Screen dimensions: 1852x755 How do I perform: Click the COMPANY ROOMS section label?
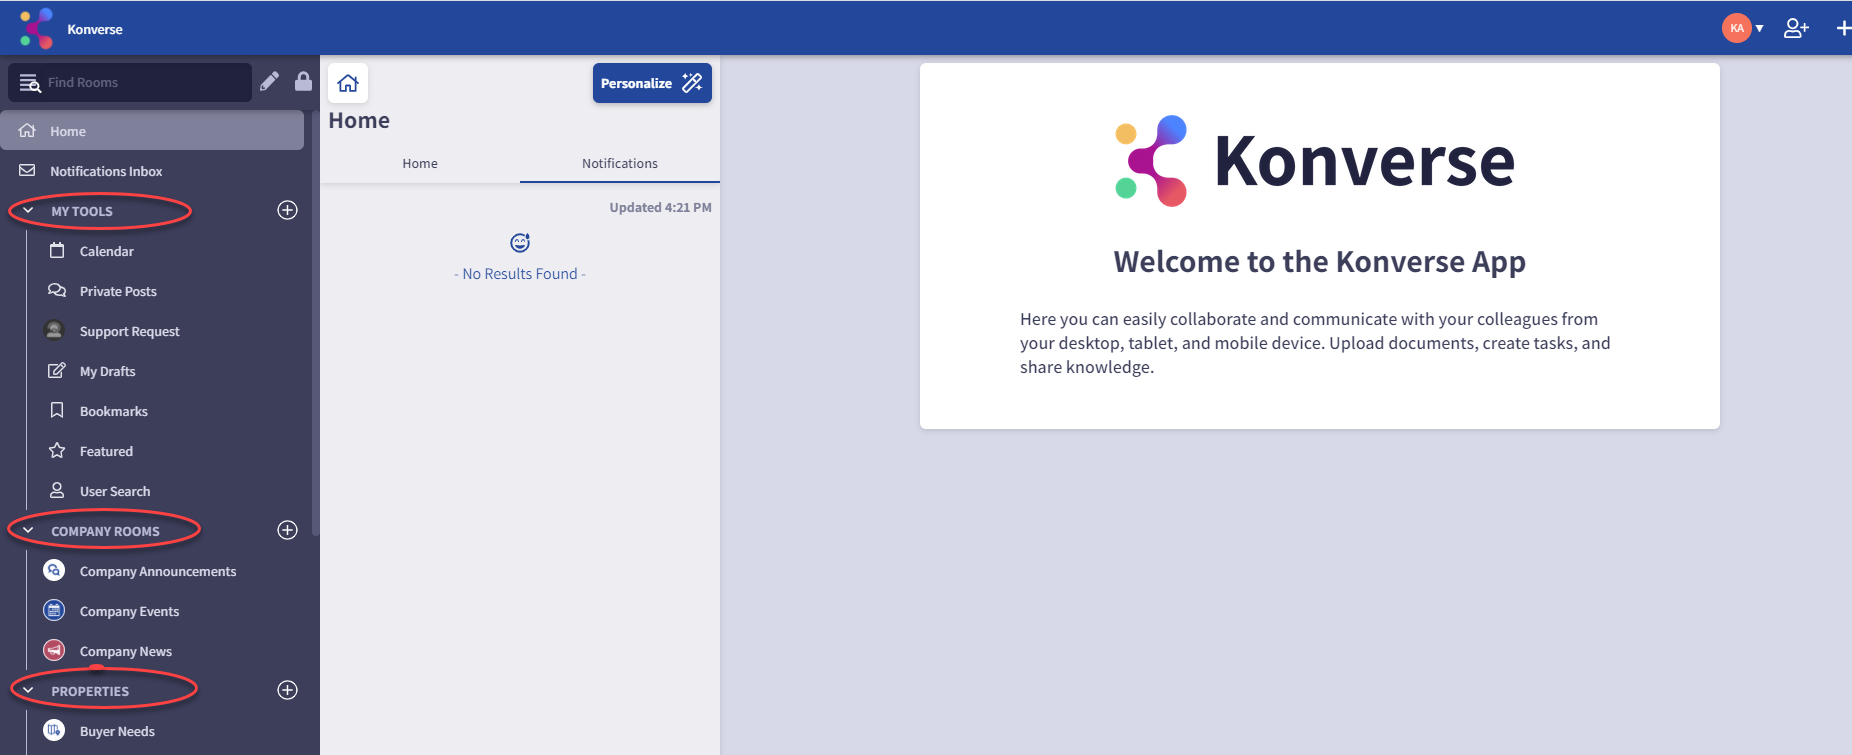pos(105,531)
